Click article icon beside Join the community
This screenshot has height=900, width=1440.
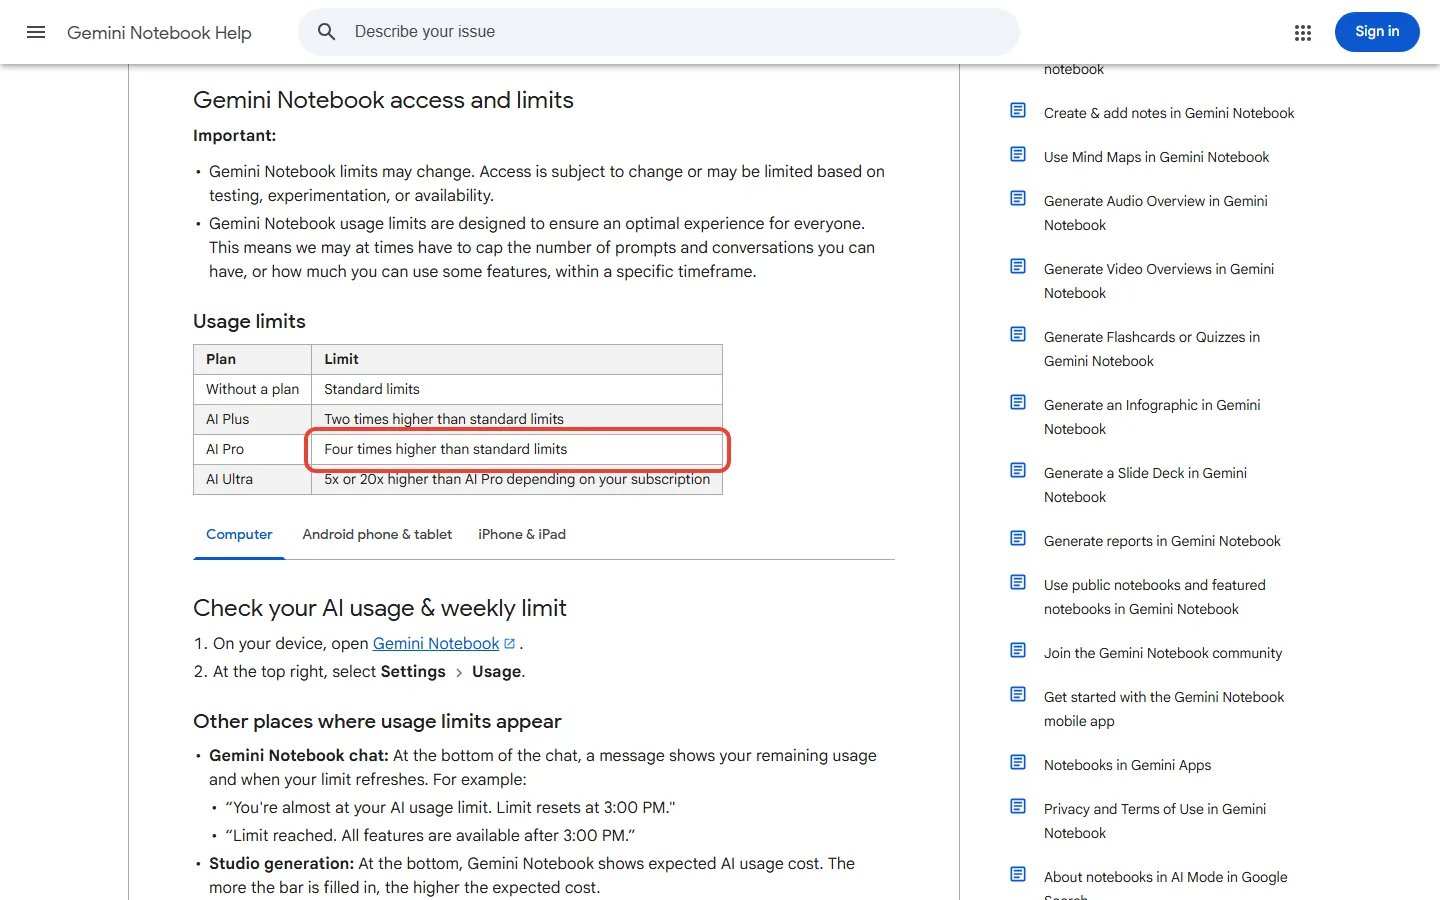1018,650
